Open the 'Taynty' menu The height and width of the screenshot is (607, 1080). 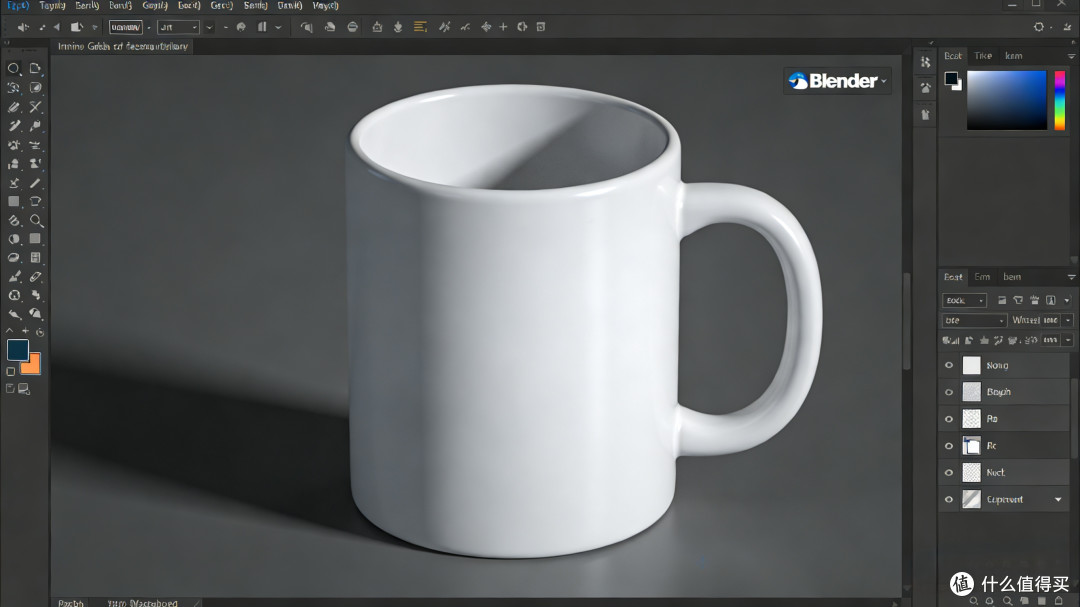pyautogui.click(x=52, y=6)
